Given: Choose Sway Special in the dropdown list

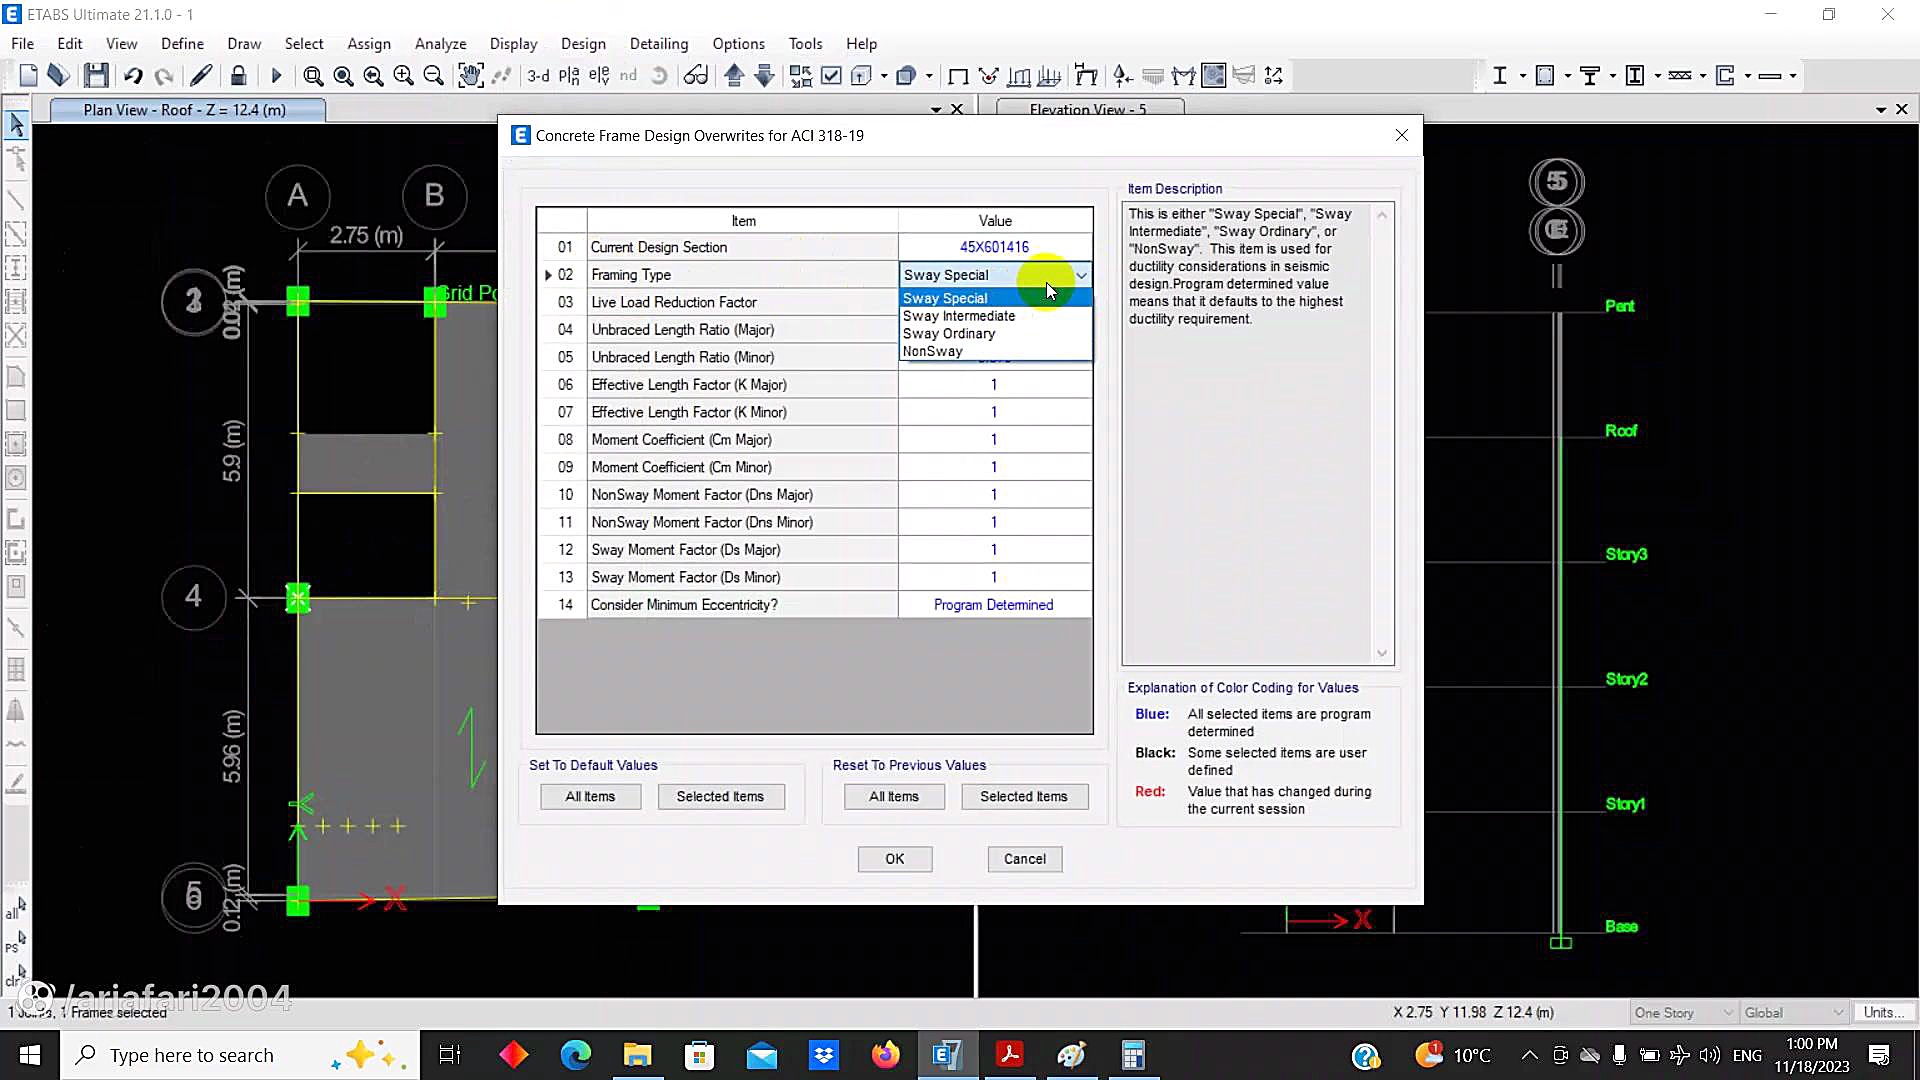Looking at the screenshot, I should click(x=995, y=298).
